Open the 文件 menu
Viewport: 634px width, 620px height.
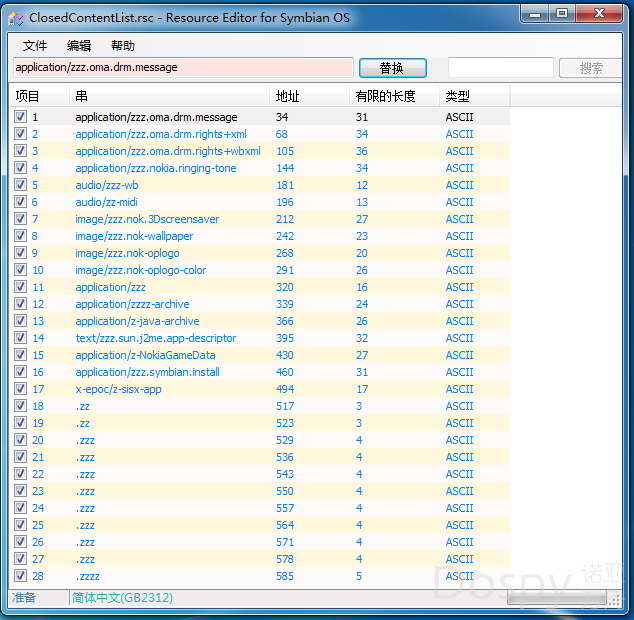(x=35, y=46)
